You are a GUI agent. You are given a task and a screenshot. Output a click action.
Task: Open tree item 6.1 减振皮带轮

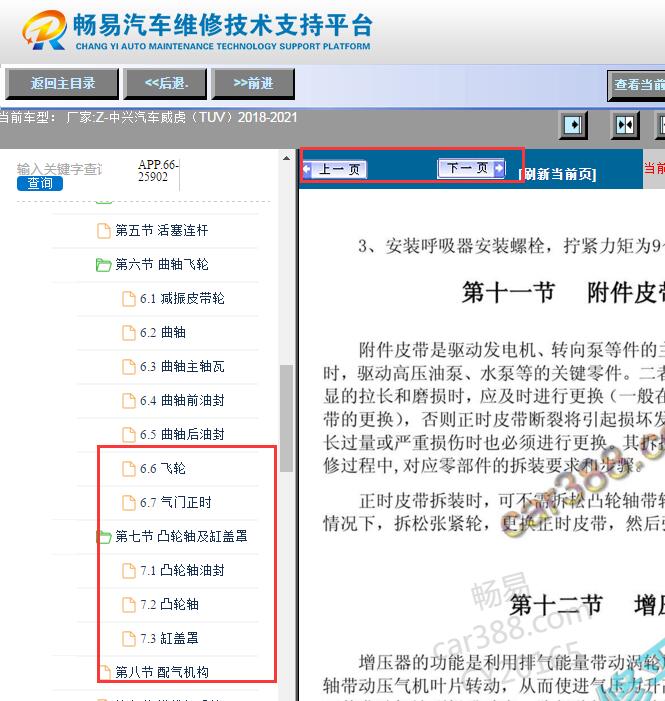pyautogui.click(x=182, y=299)
